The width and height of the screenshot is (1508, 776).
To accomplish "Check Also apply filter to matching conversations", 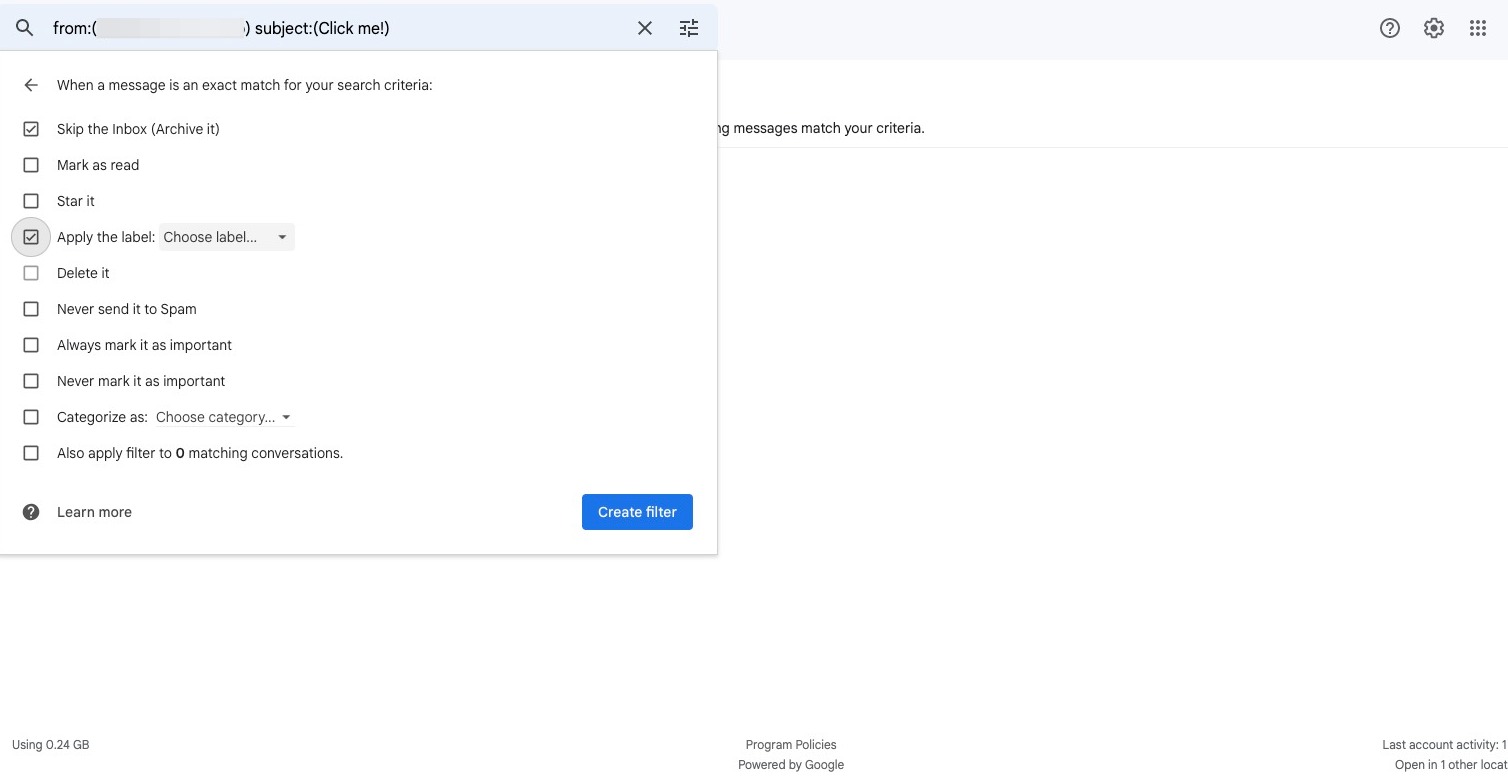I will point(31,453).
